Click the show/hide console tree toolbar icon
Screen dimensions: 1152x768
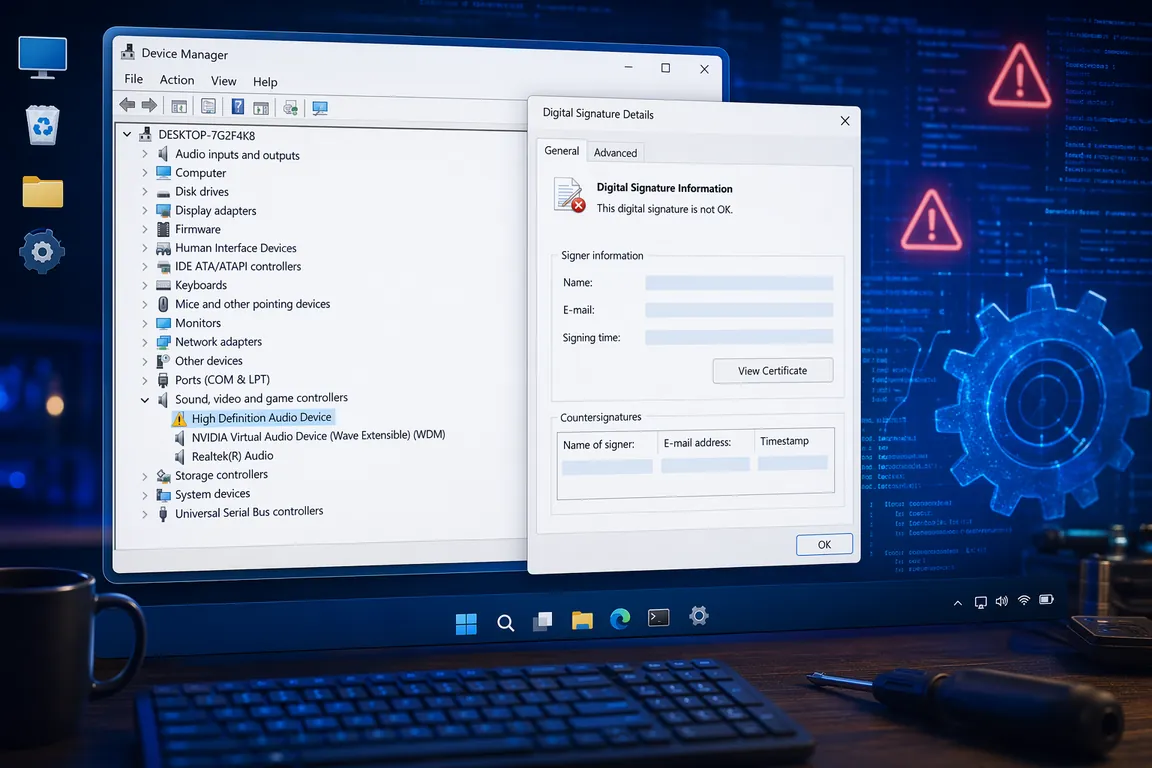pos(179,106)
